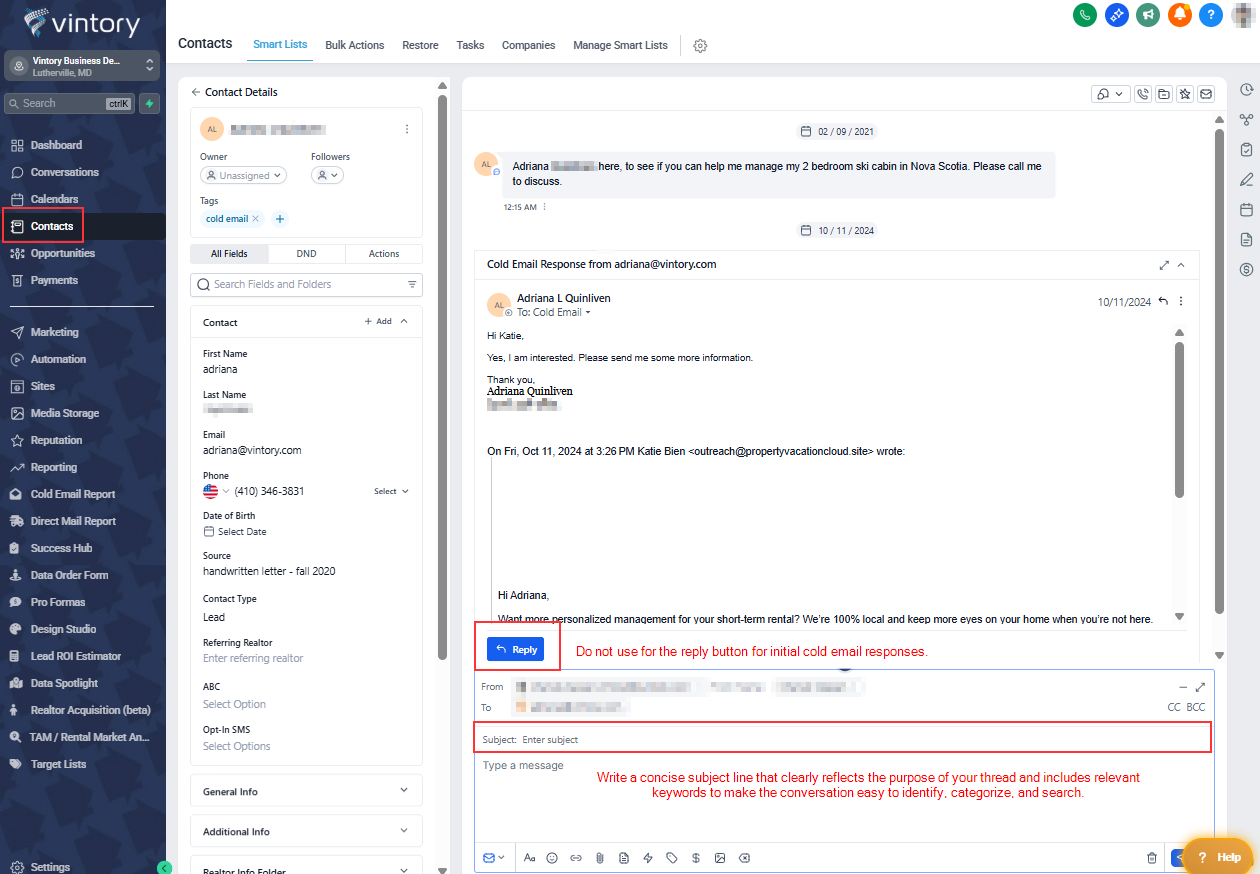1260x874 pixels.
Task: Switch to the DND tab
Action: [x=306, y=254]
